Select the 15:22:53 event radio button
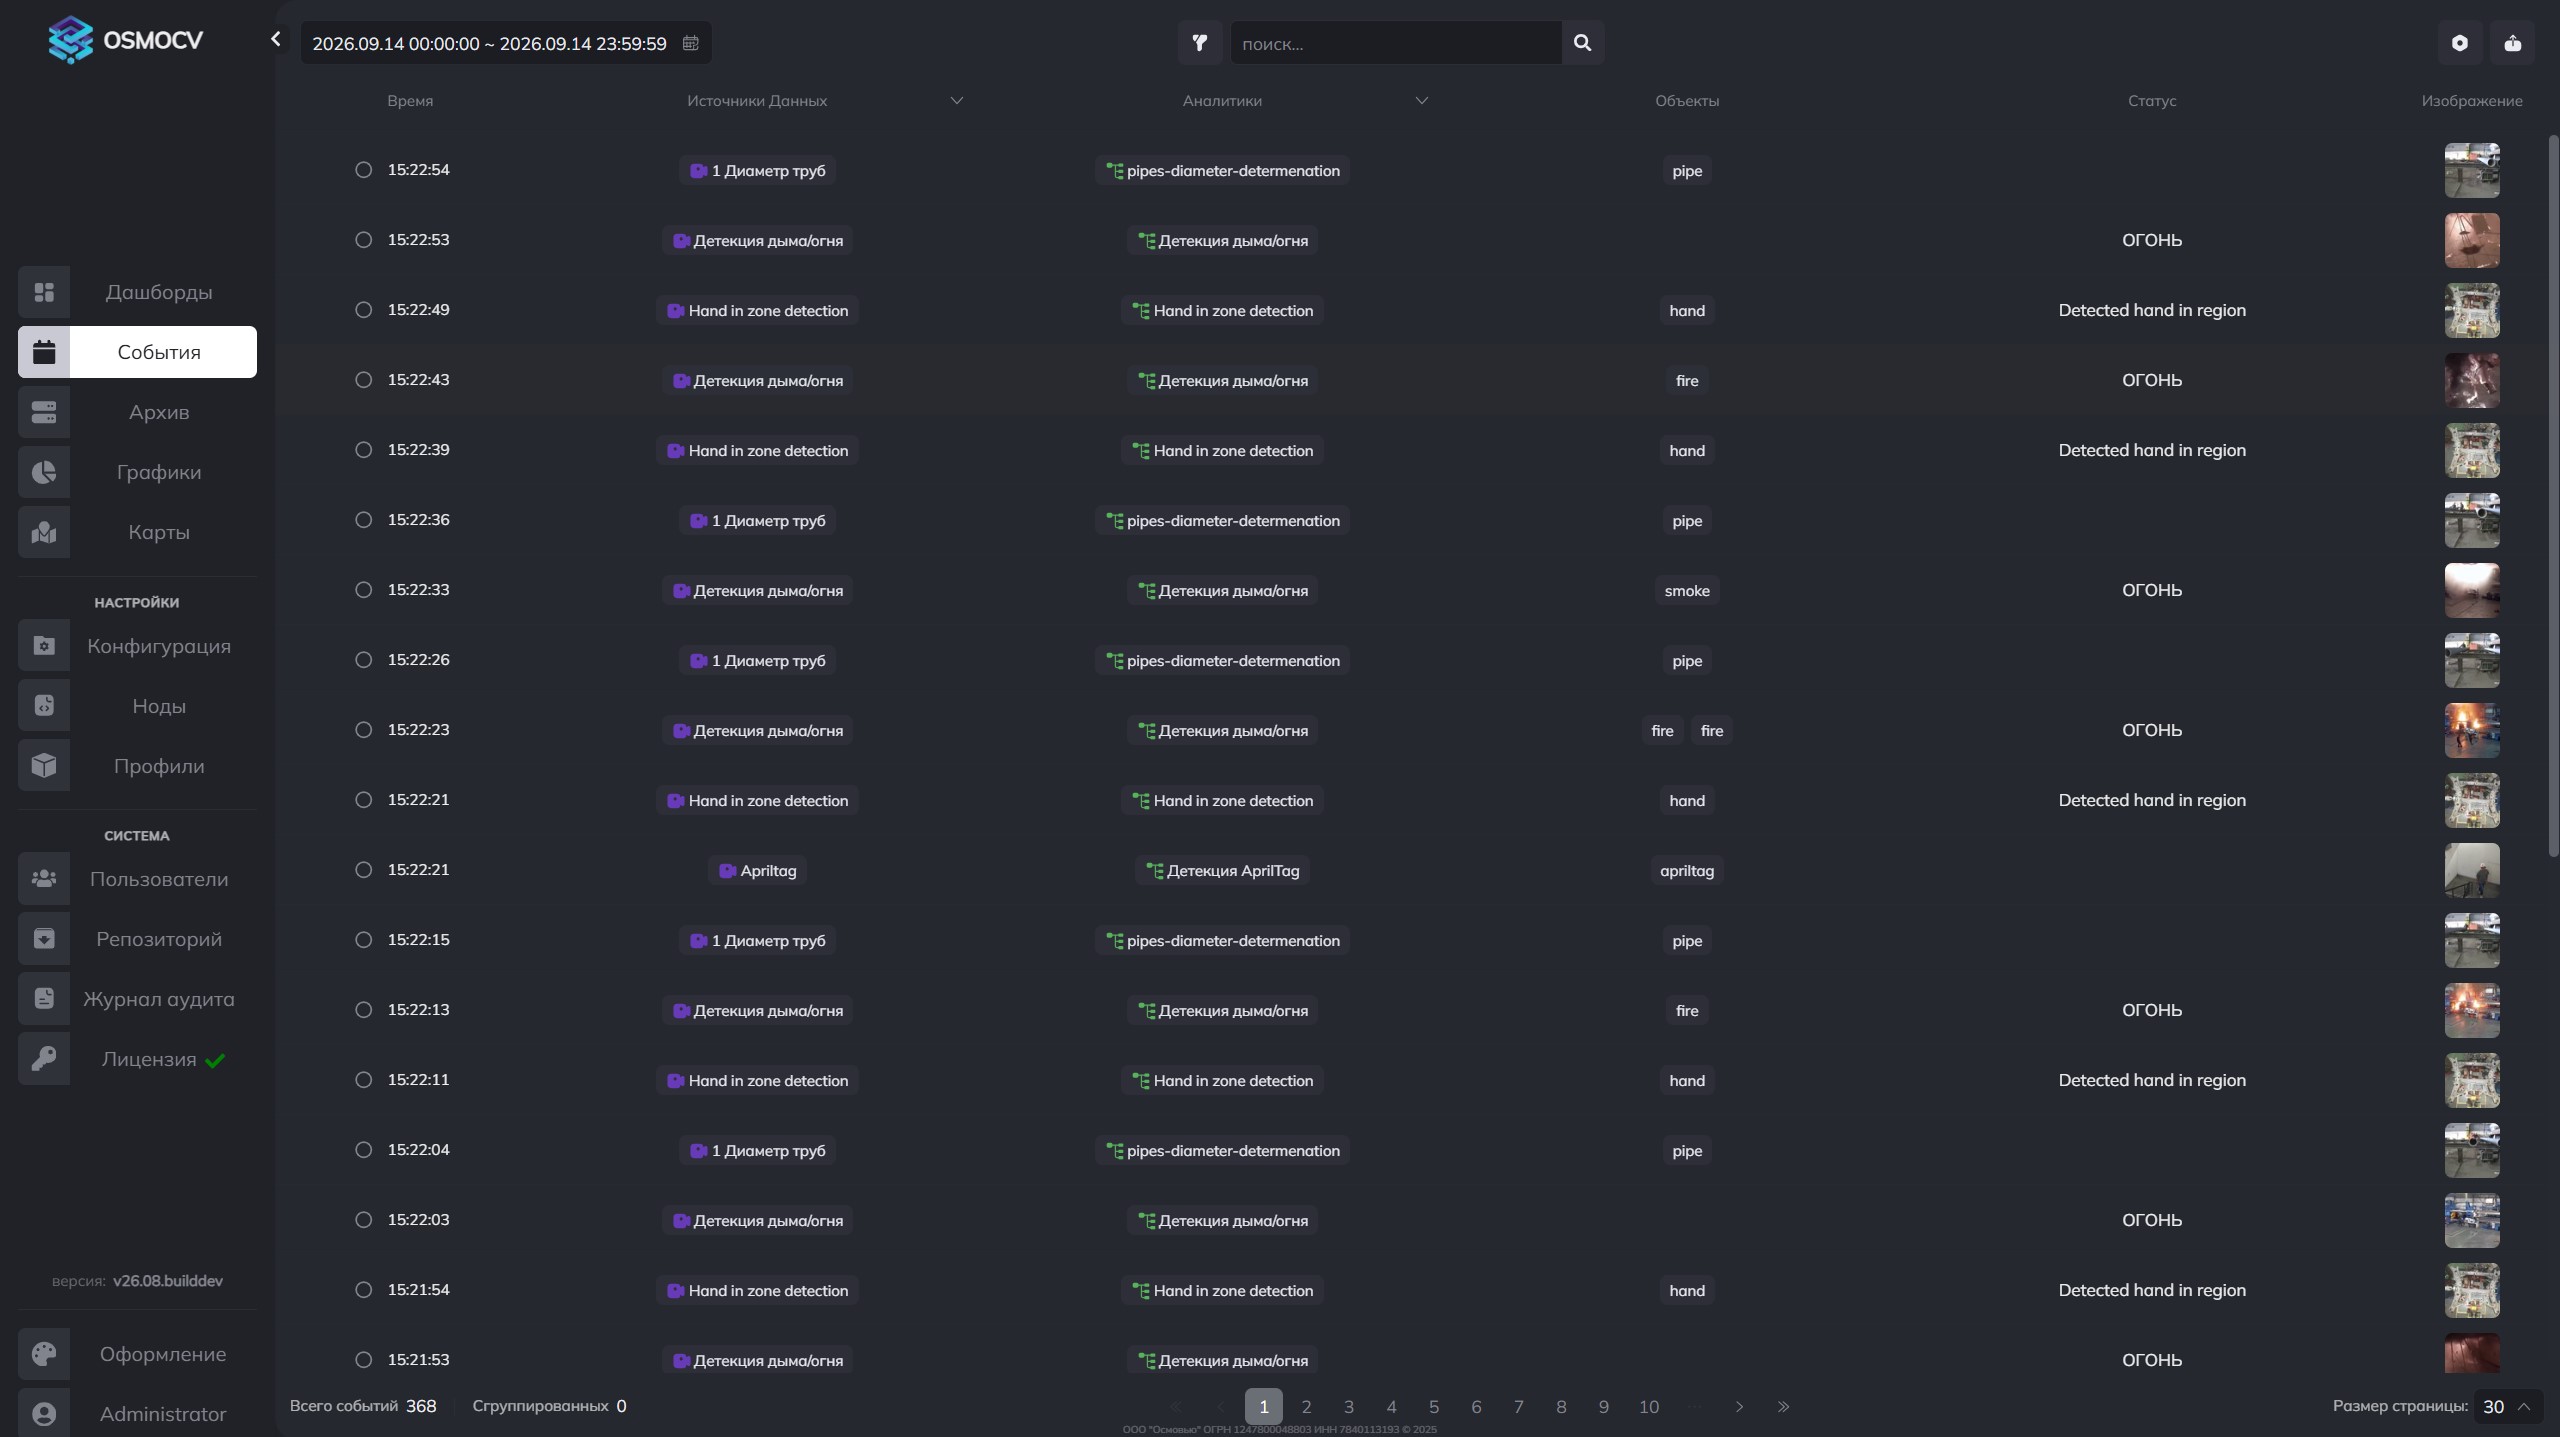Screen dimensions: 2560x1437 point(364,240)
